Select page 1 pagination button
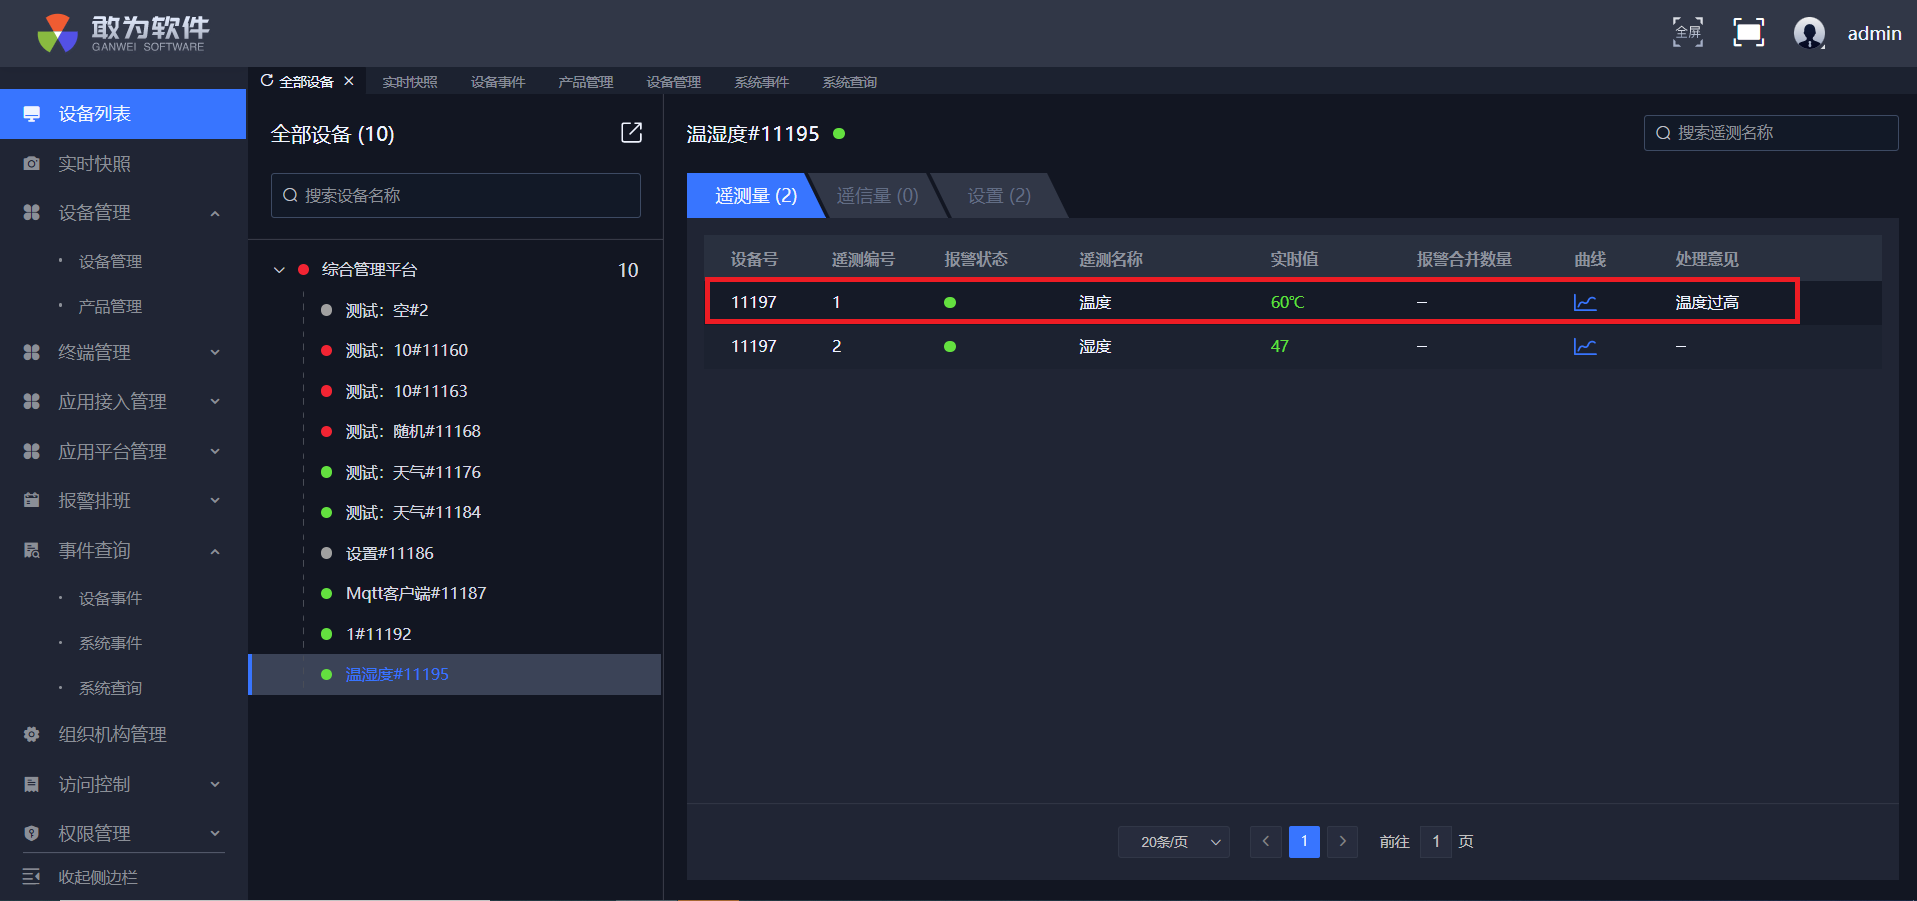Screen dimensions: 1917x901 click(1304, 842)
